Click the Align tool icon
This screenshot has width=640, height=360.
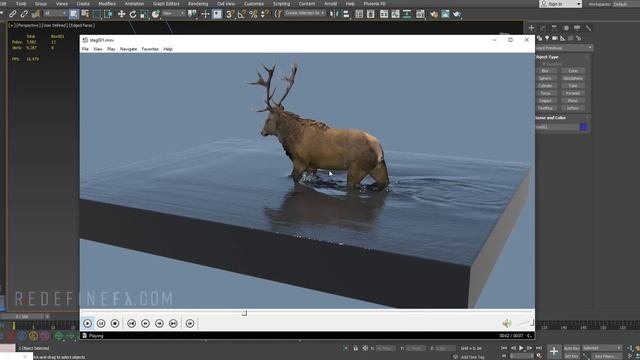tap(346, 14)
